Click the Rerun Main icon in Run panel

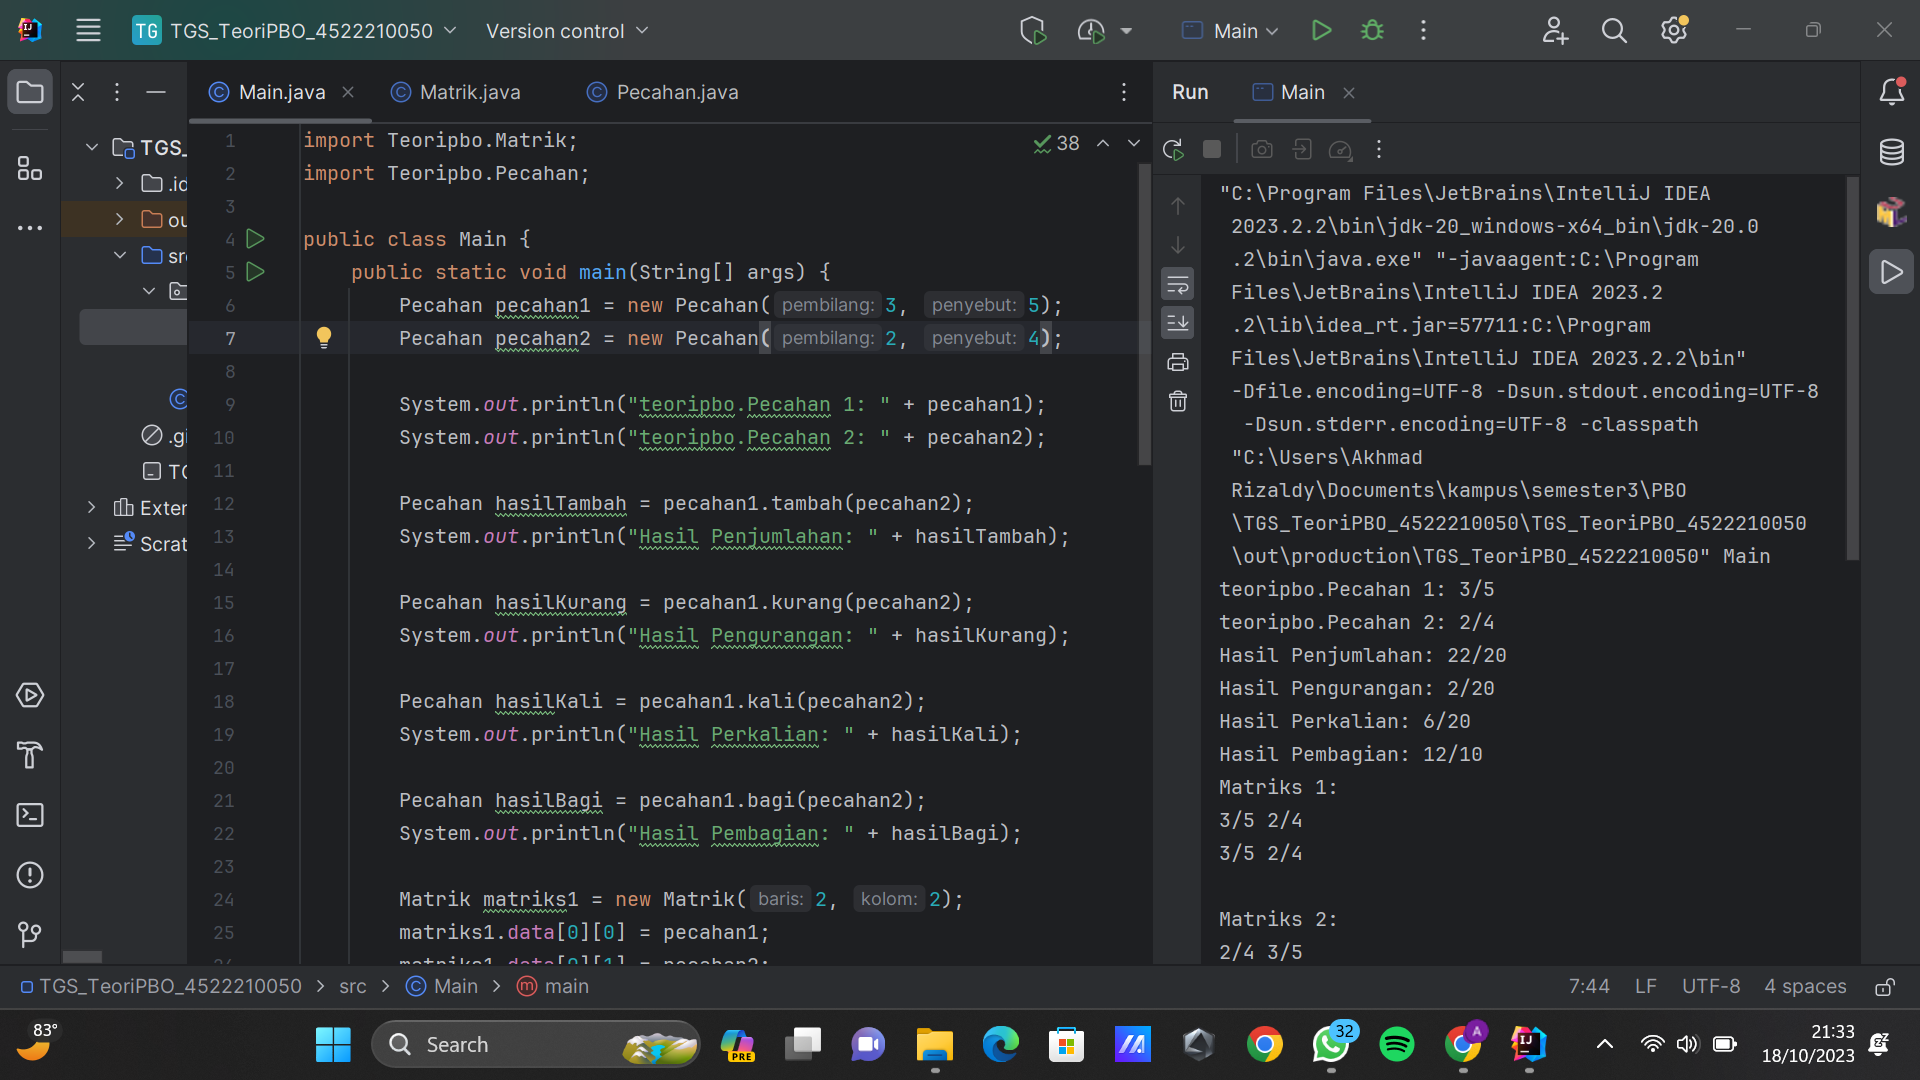pyautogui.click(x=1173, y=150)
